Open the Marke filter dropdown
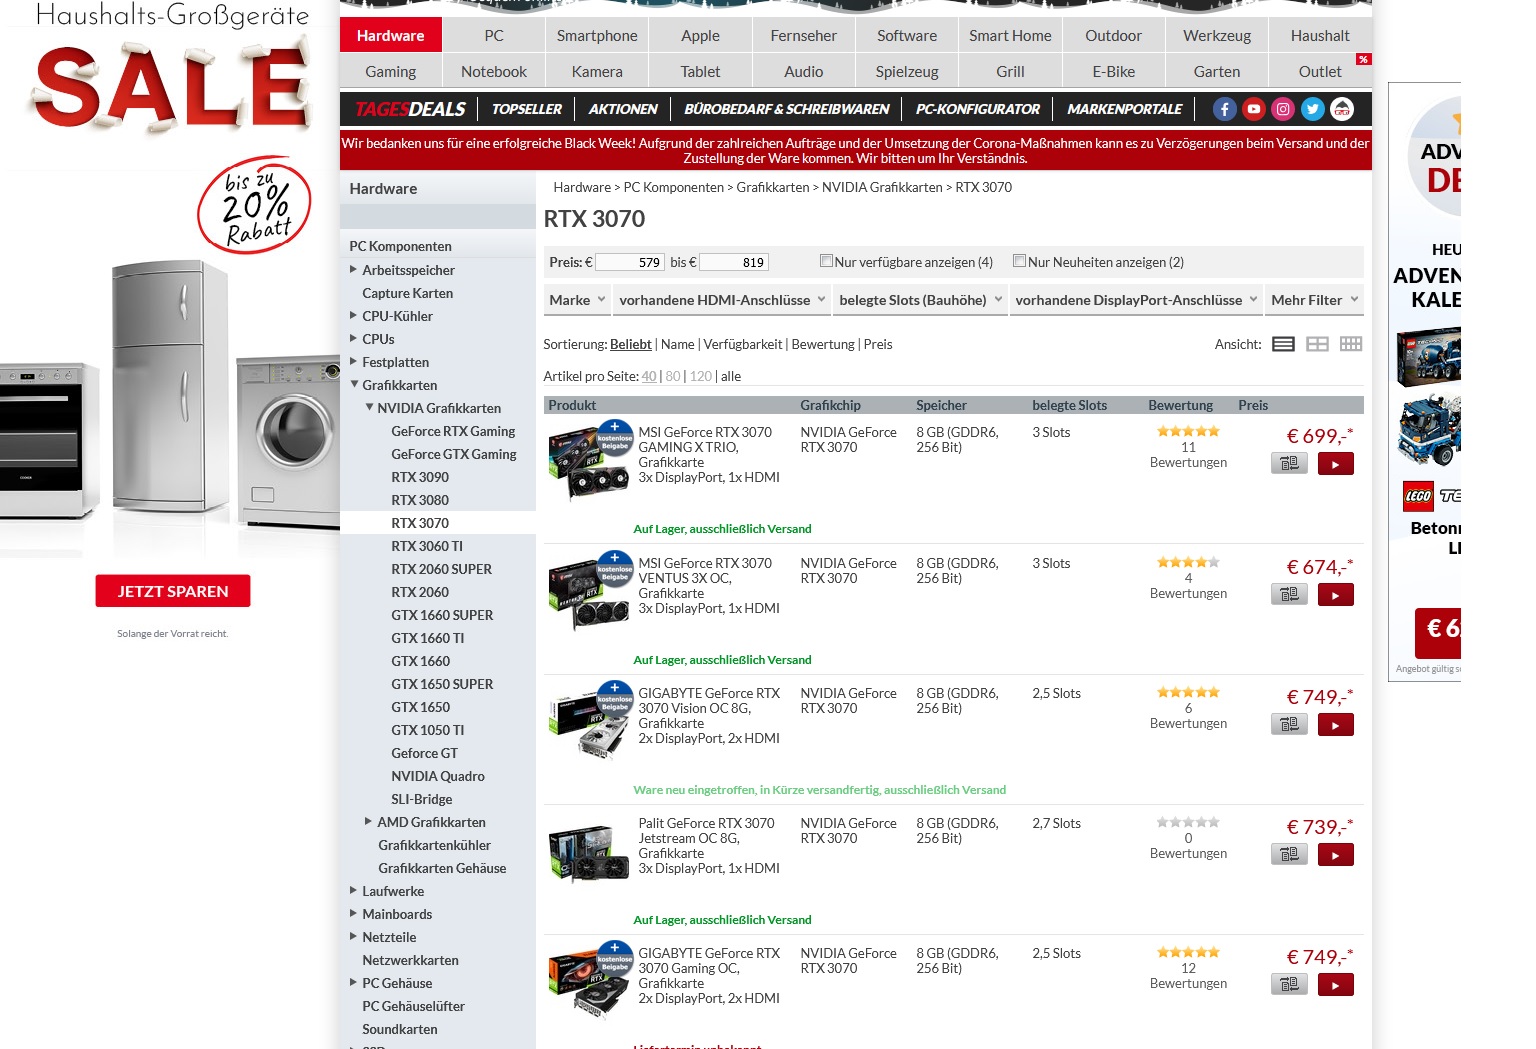 [x=577, y=300]
